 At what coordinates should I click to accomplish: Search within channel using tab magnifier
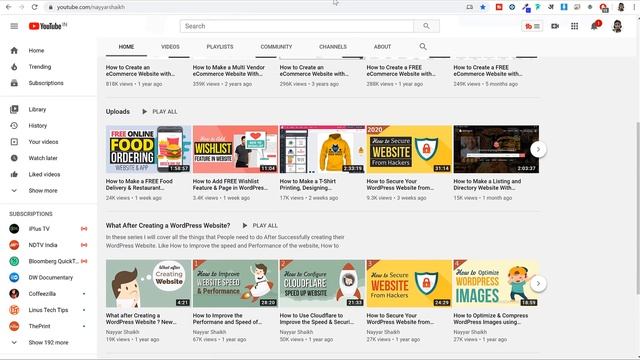point(423,47)
